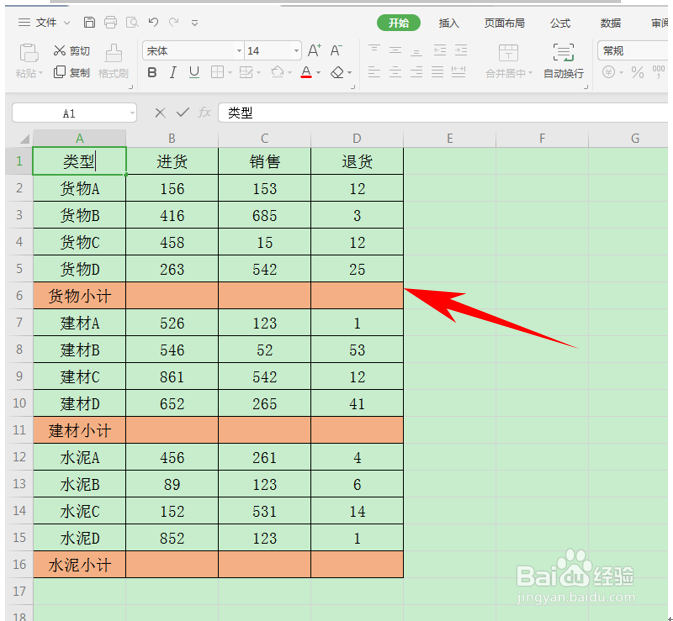673x621 pixels.
Task: Increase indent icon
Action: (461, 50)
